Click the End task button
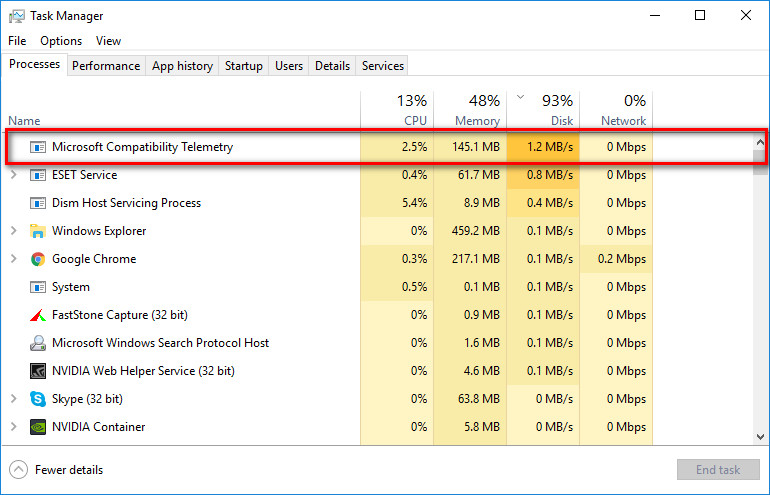Image resolution: width=770 pixels, height=495 pixels. tap(718, 470)
